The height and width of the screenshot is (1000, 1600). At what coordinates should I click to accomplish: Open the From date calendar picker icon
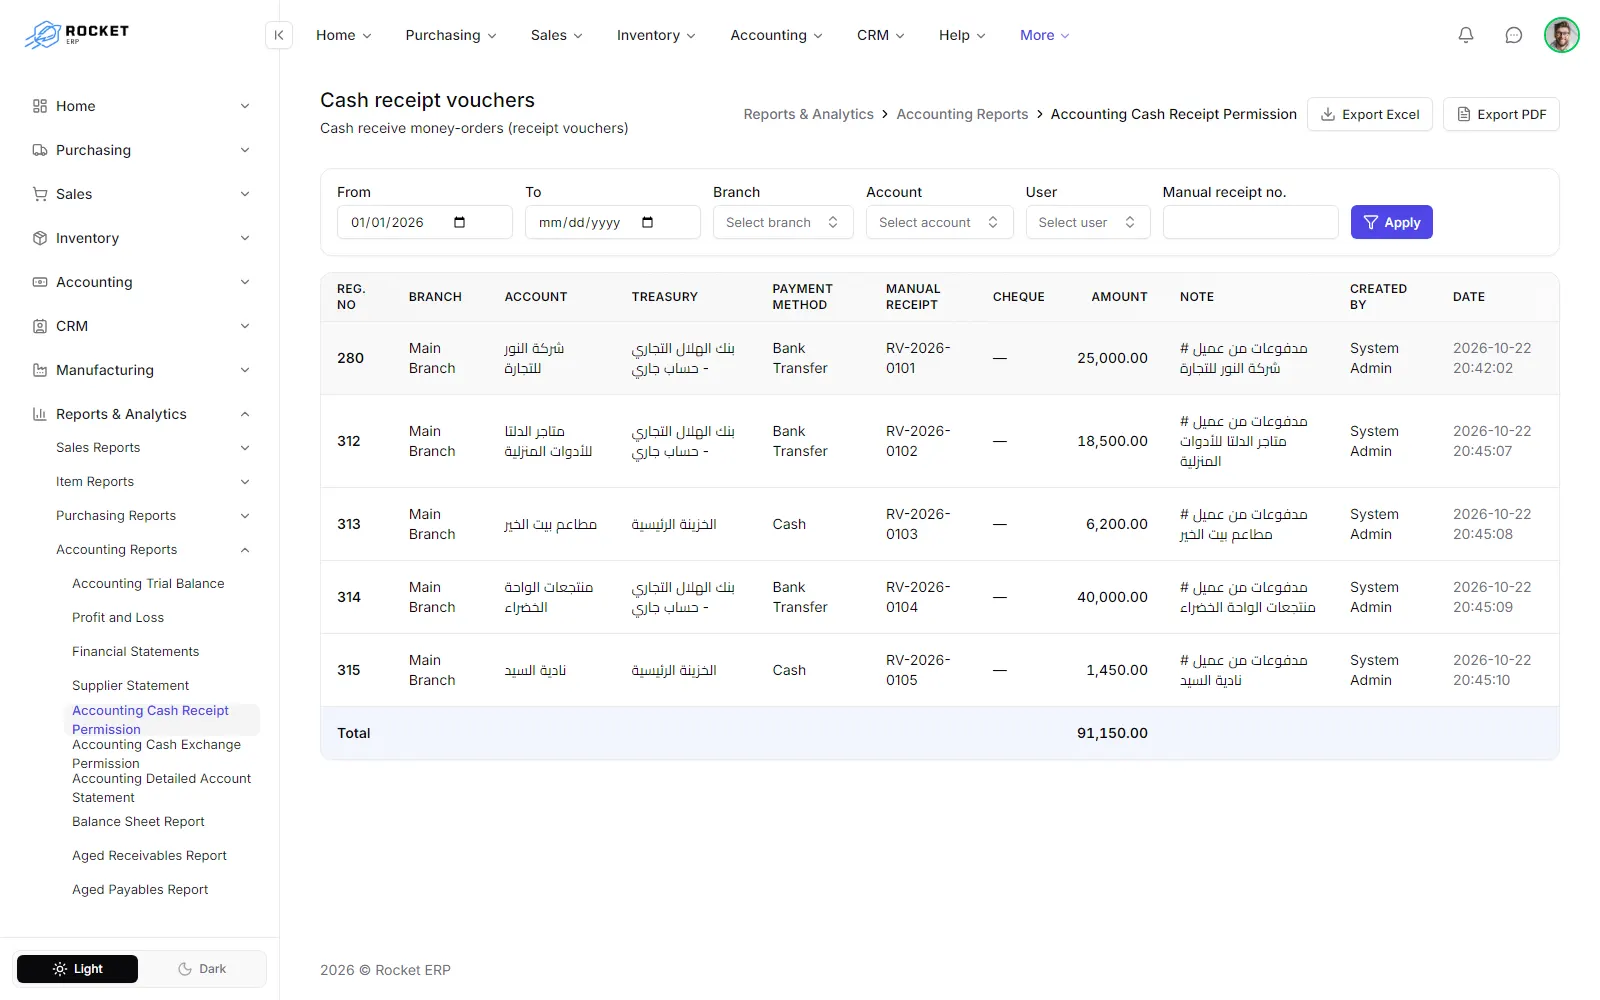(x=460, y=222)
